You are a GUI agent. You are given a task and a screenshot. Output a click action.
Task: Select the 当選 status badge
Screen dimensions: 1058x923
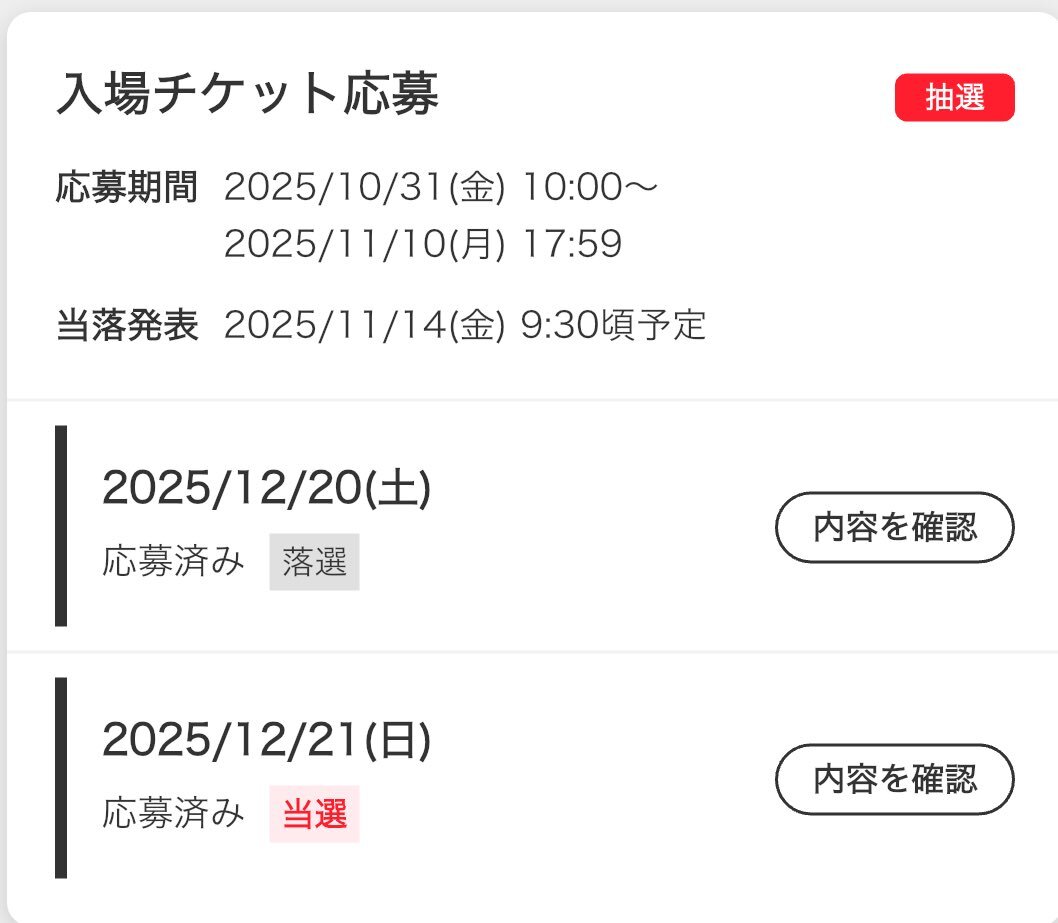click(x=314, y=813)
